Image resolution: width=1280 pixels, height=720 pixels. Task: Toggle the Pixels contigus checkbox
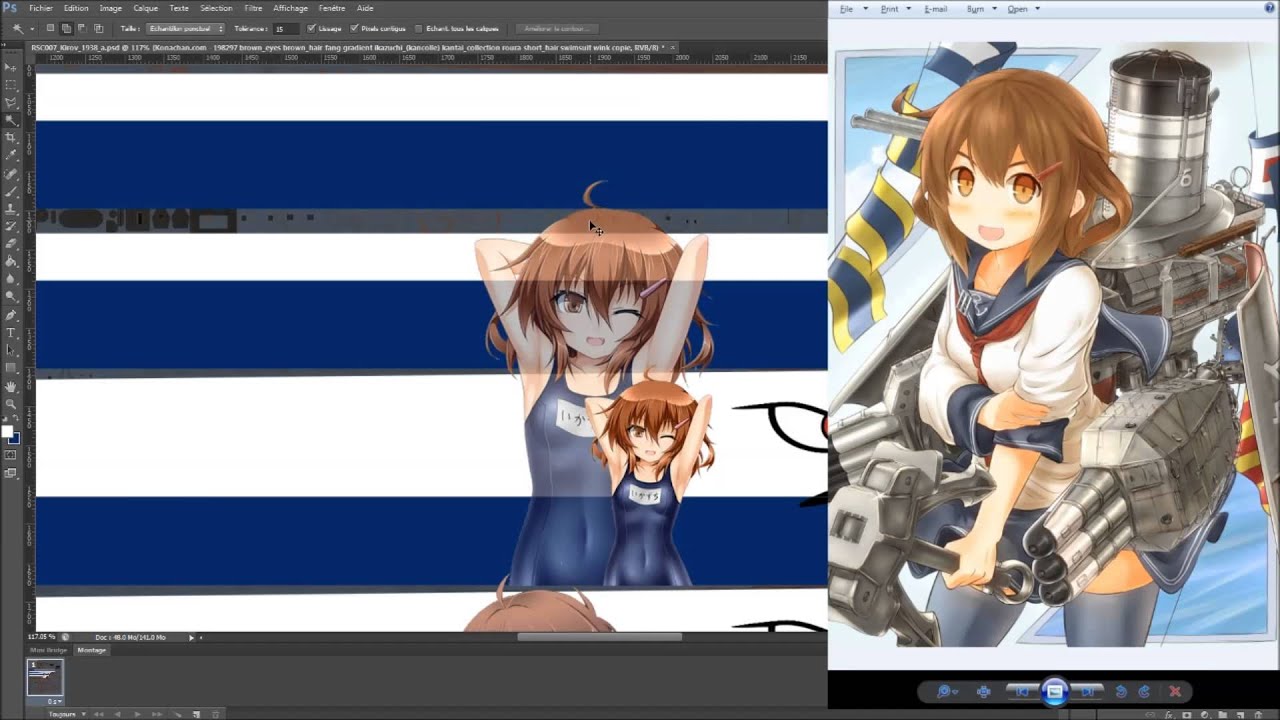click(x=354, y=28)
